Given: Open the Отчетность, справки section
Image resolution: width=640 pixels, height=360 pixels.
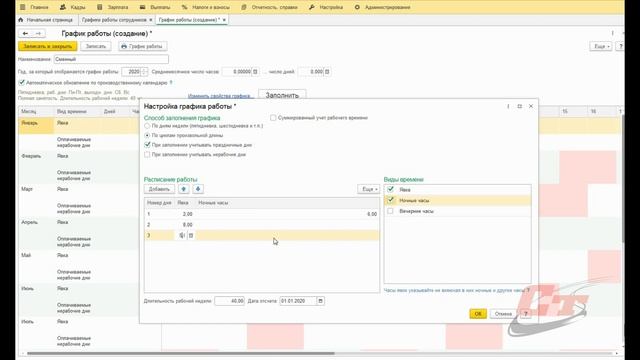Looking at the screenshot, I should coord(270,7).
